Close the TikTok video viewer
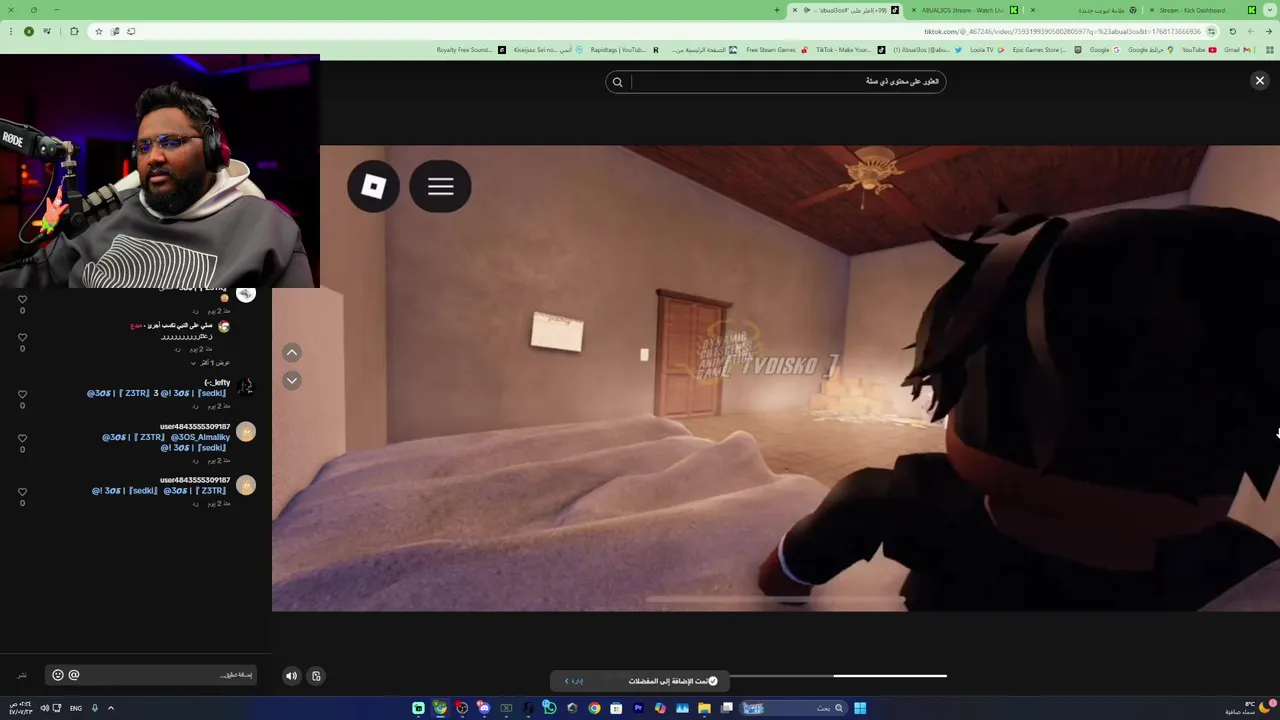Image resolution: width=1280 pixels, height=720 pixels. pyautogui.click(x=1259, y=81)
